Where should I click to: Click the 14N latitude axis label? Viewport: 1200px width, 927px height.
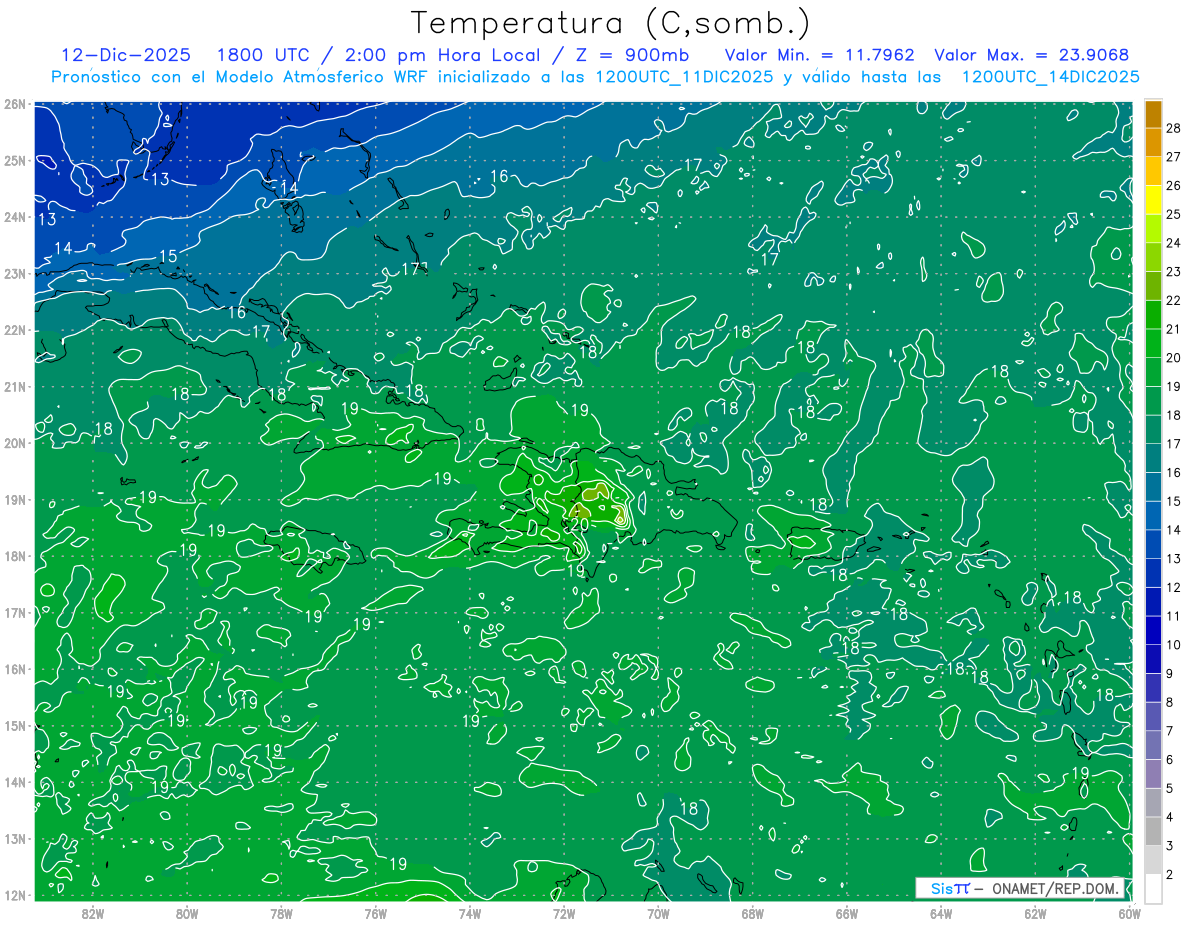coord(14,782)
